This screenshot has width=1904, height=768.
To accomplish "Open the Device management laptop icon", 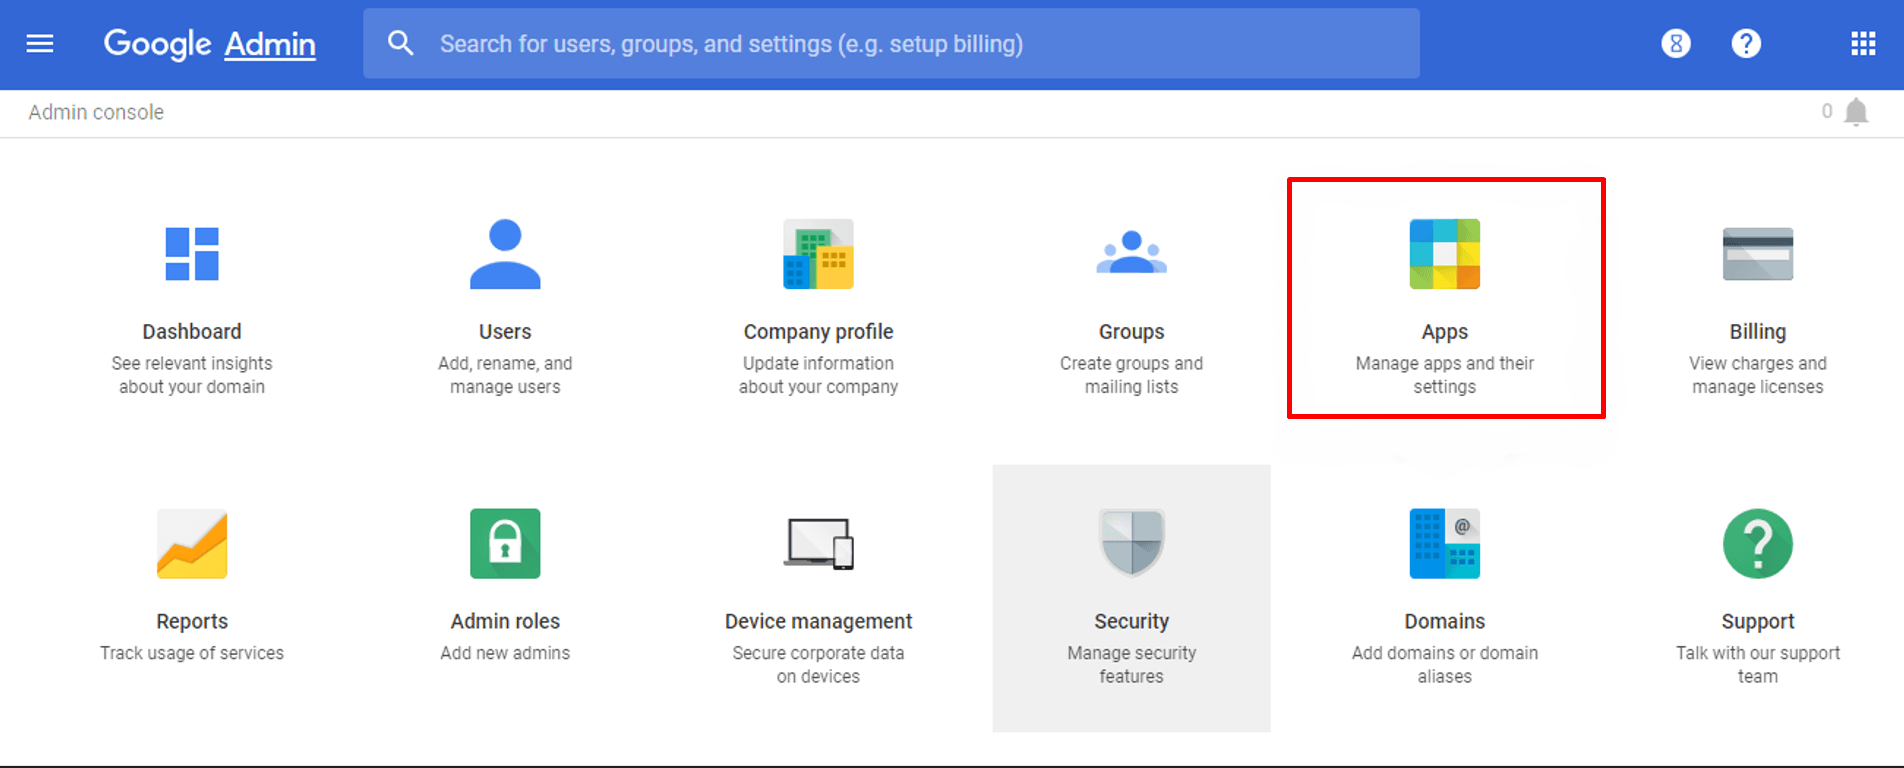I will click(x=818, y=544).
